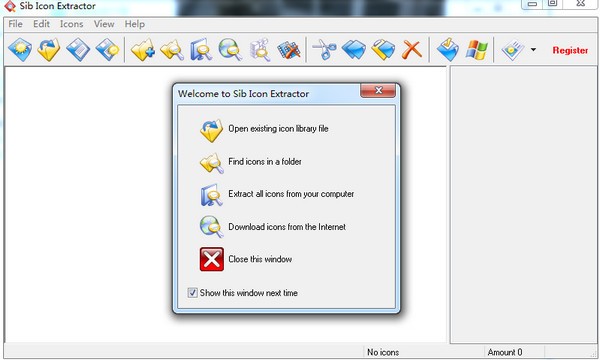Click the Cut scissors toolbar icon
Screen dimensions: 600x360
tap(324, 50)
